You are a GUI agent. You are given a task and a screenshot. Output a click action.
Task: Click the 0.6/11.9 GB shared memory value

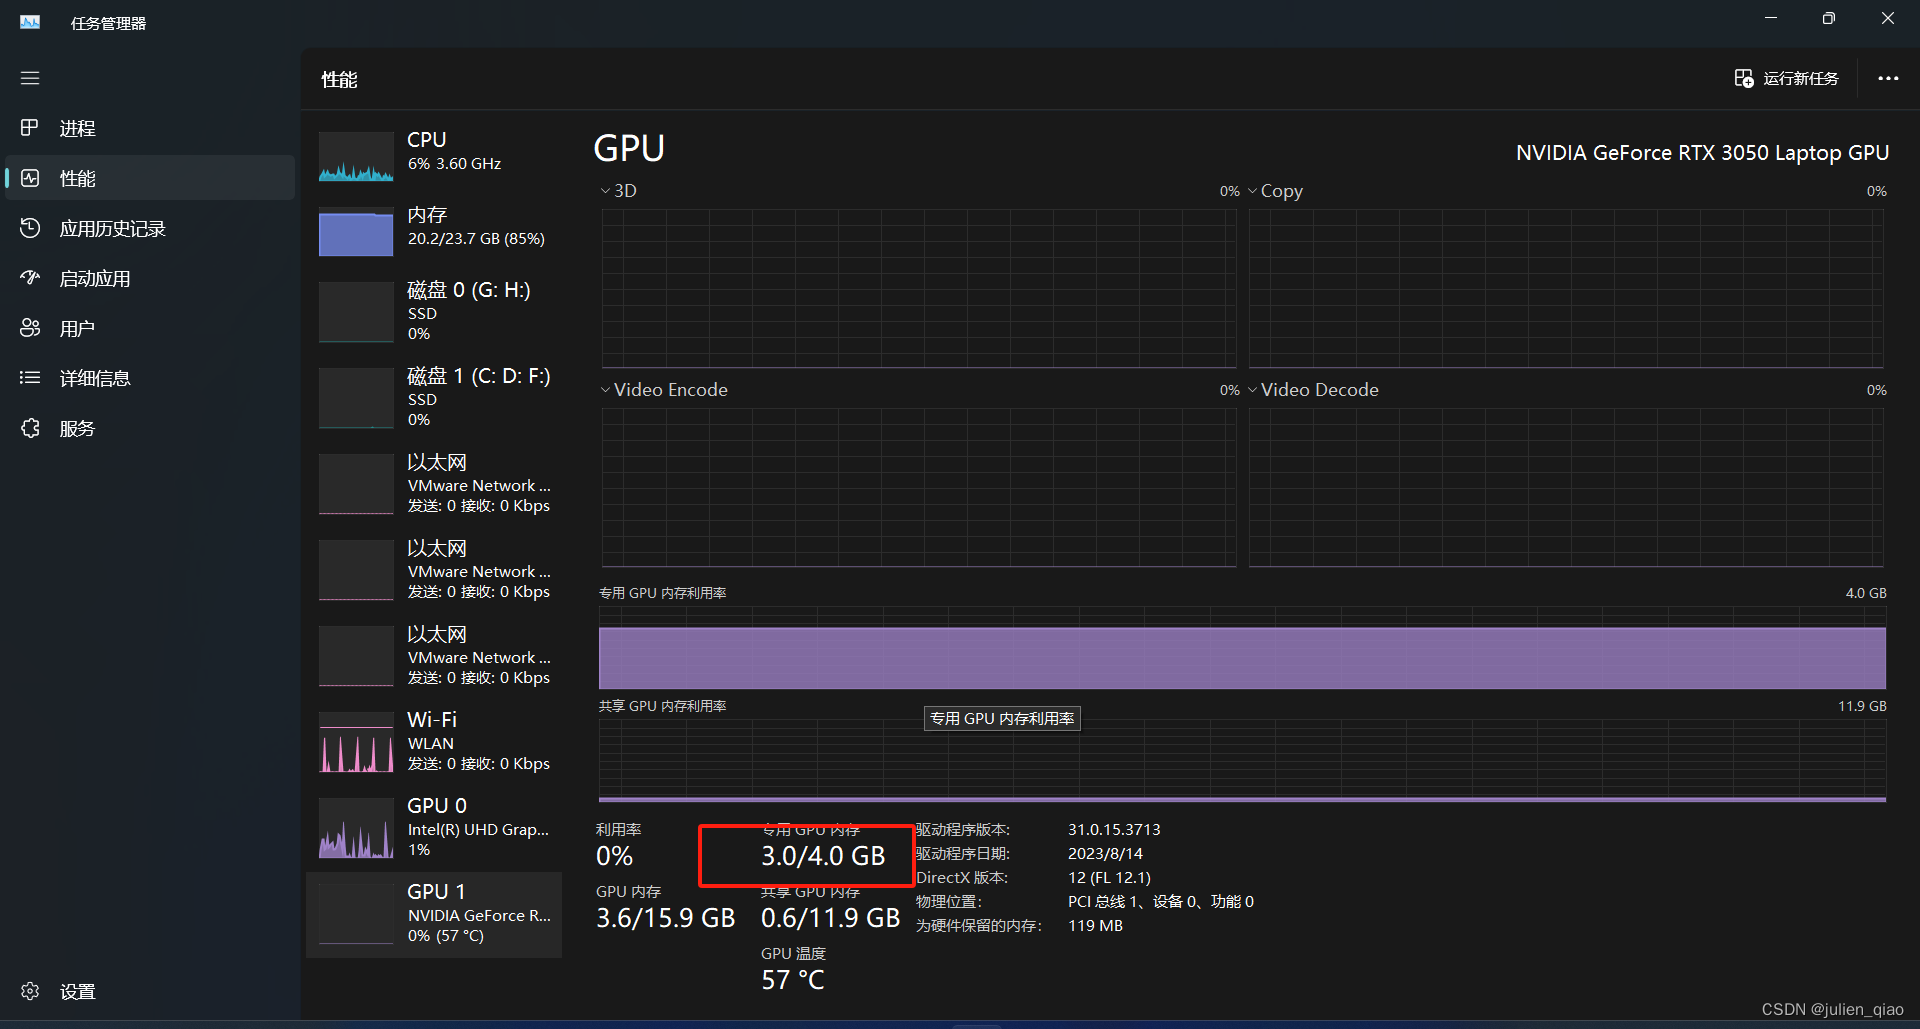click(x=830, y=918)
